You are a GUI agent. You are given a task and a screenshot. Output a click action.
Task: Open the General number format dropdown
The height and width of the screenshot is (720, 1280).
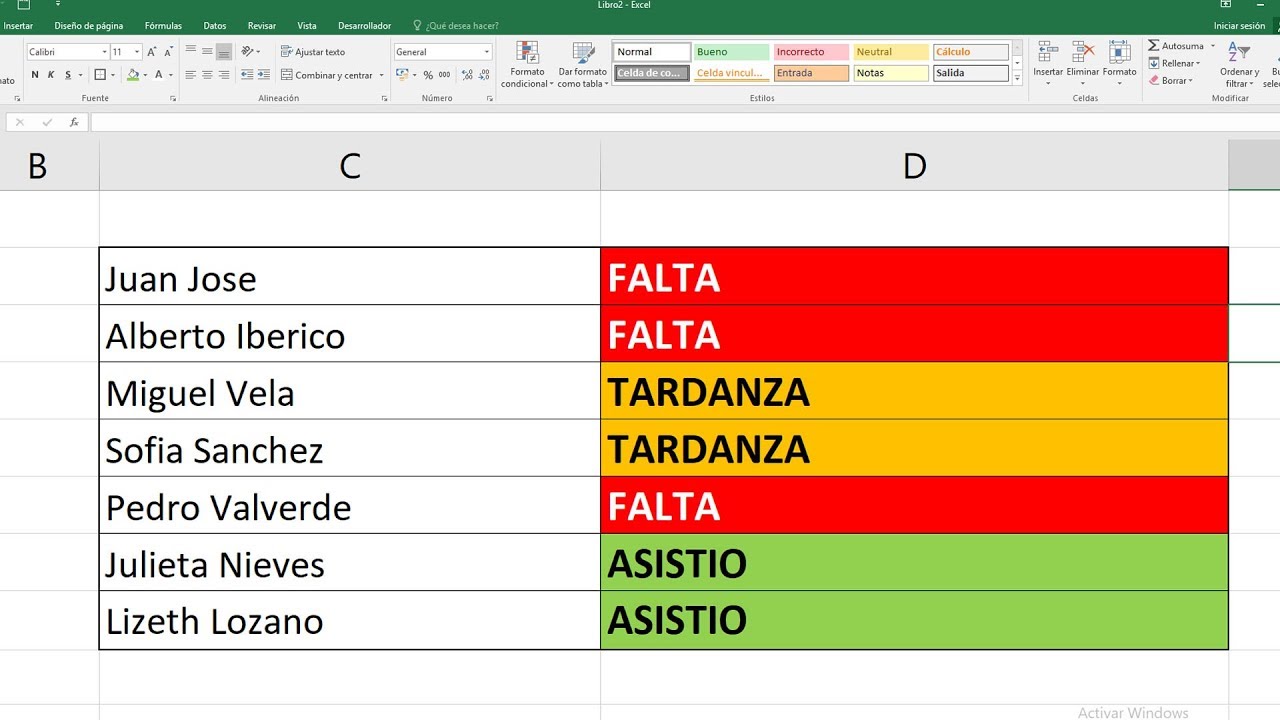[x=487, y=52]
